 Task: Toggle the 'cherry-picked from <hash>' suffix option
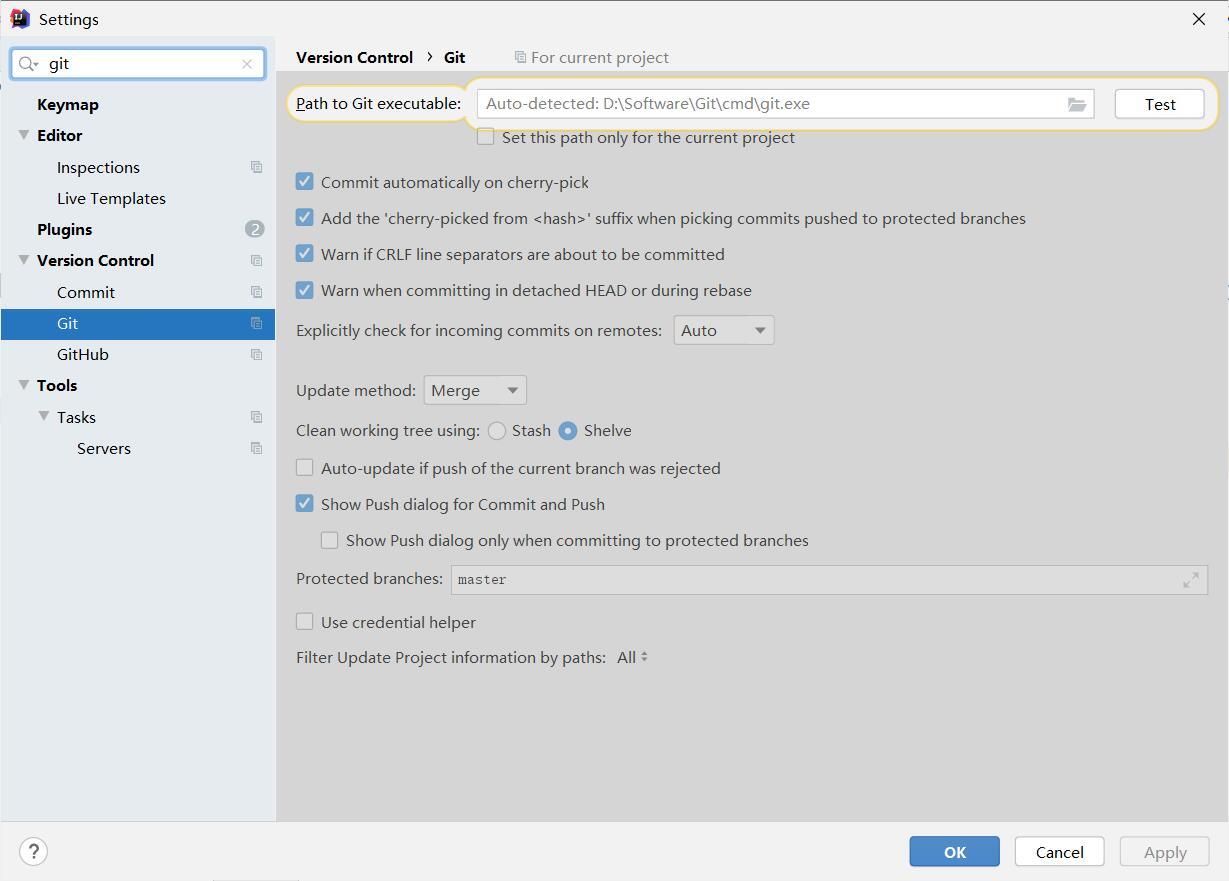click(x=305, y=218)
